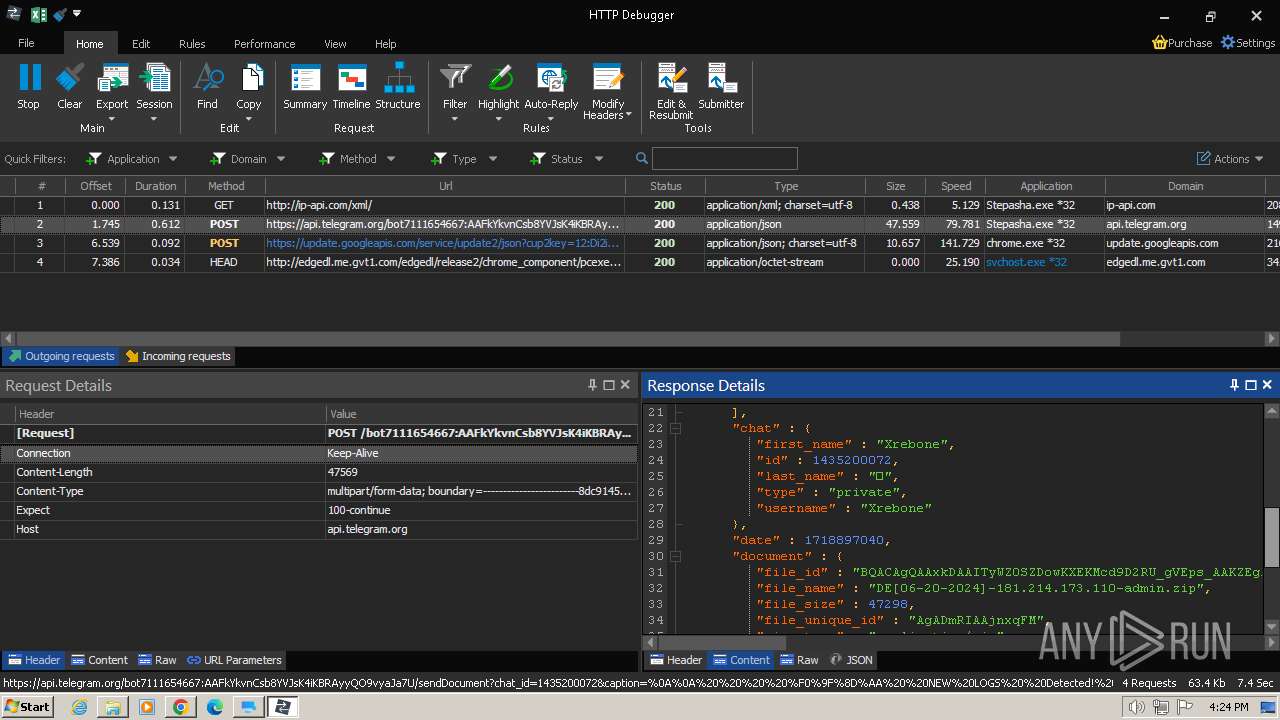This screenshot has height=720, width=1280.
Task: Select the update.googleapis.com POST row
Action: (x=640, y=243)
